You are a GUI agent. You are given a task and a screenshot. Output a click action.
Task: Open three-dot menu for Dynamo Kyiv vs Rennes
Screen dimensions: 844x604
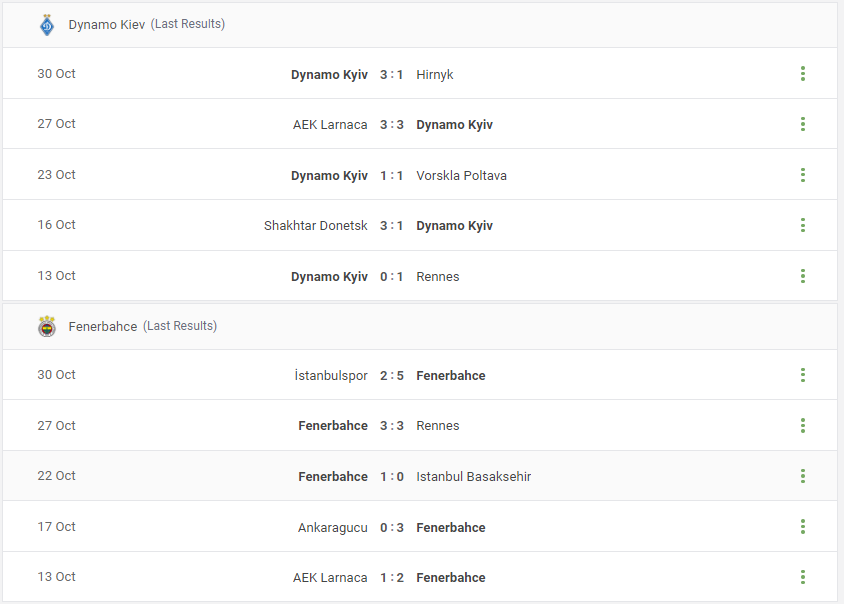pyautogui.click(x=803, y=276)
